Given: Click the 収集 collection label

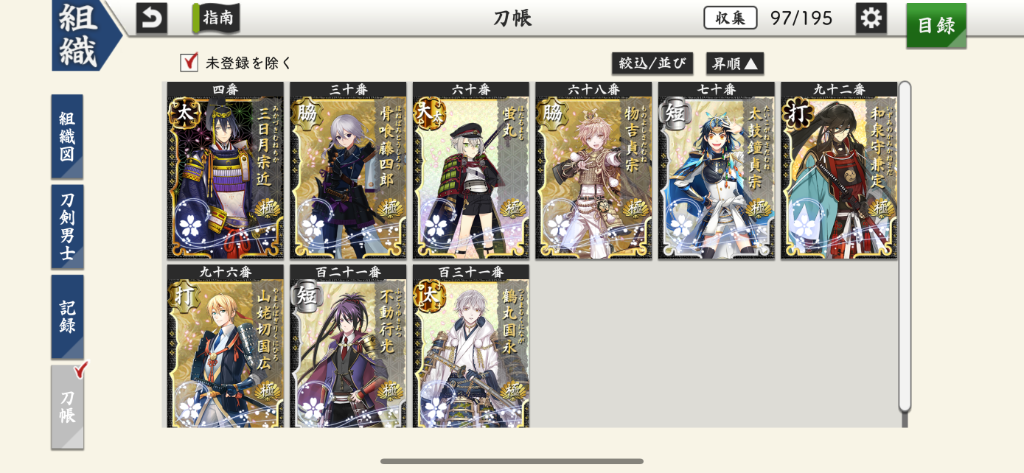Looking at the screenshot, I should point(730,18).
